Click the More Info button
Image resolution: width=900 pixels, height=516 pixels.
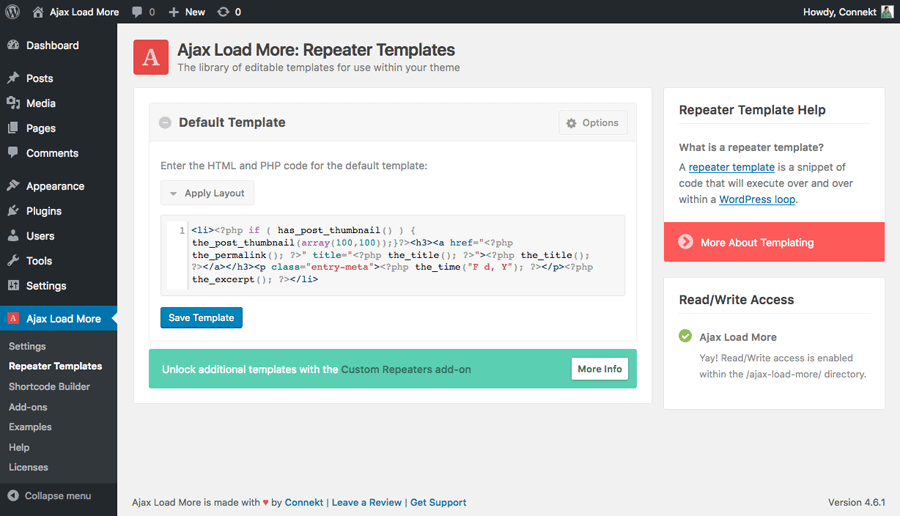(600, 369)
